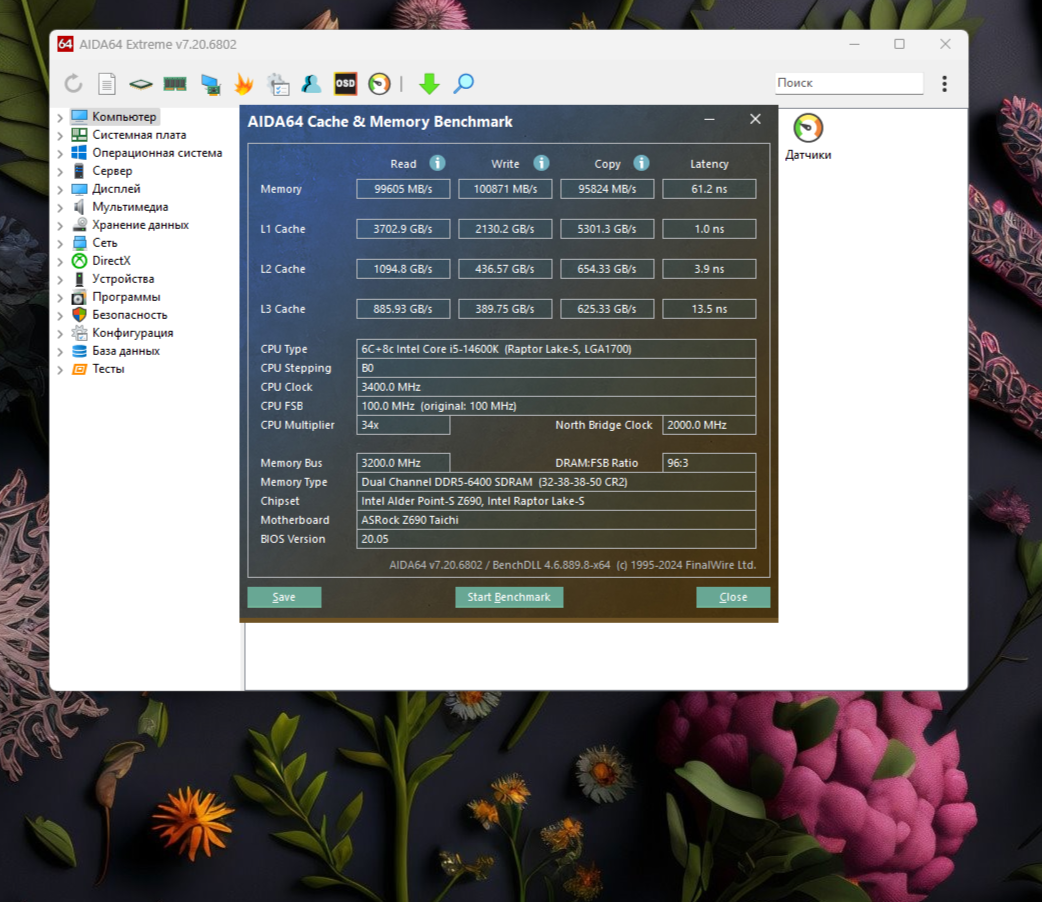Screen dimensions: 1042x902
Task: Open the Report toolbar icon
Action: pyautogui.click(x=107, y=84)
